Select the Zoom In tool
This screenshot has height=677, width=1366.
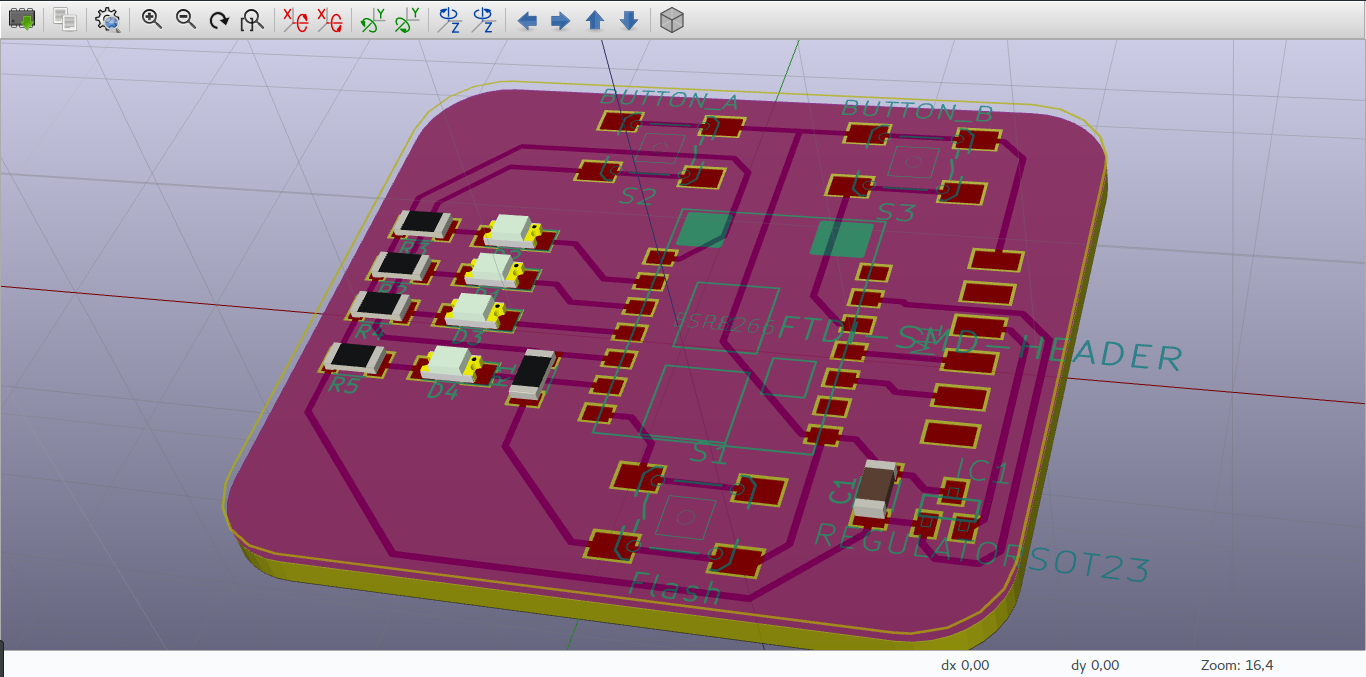coord(151,19)
